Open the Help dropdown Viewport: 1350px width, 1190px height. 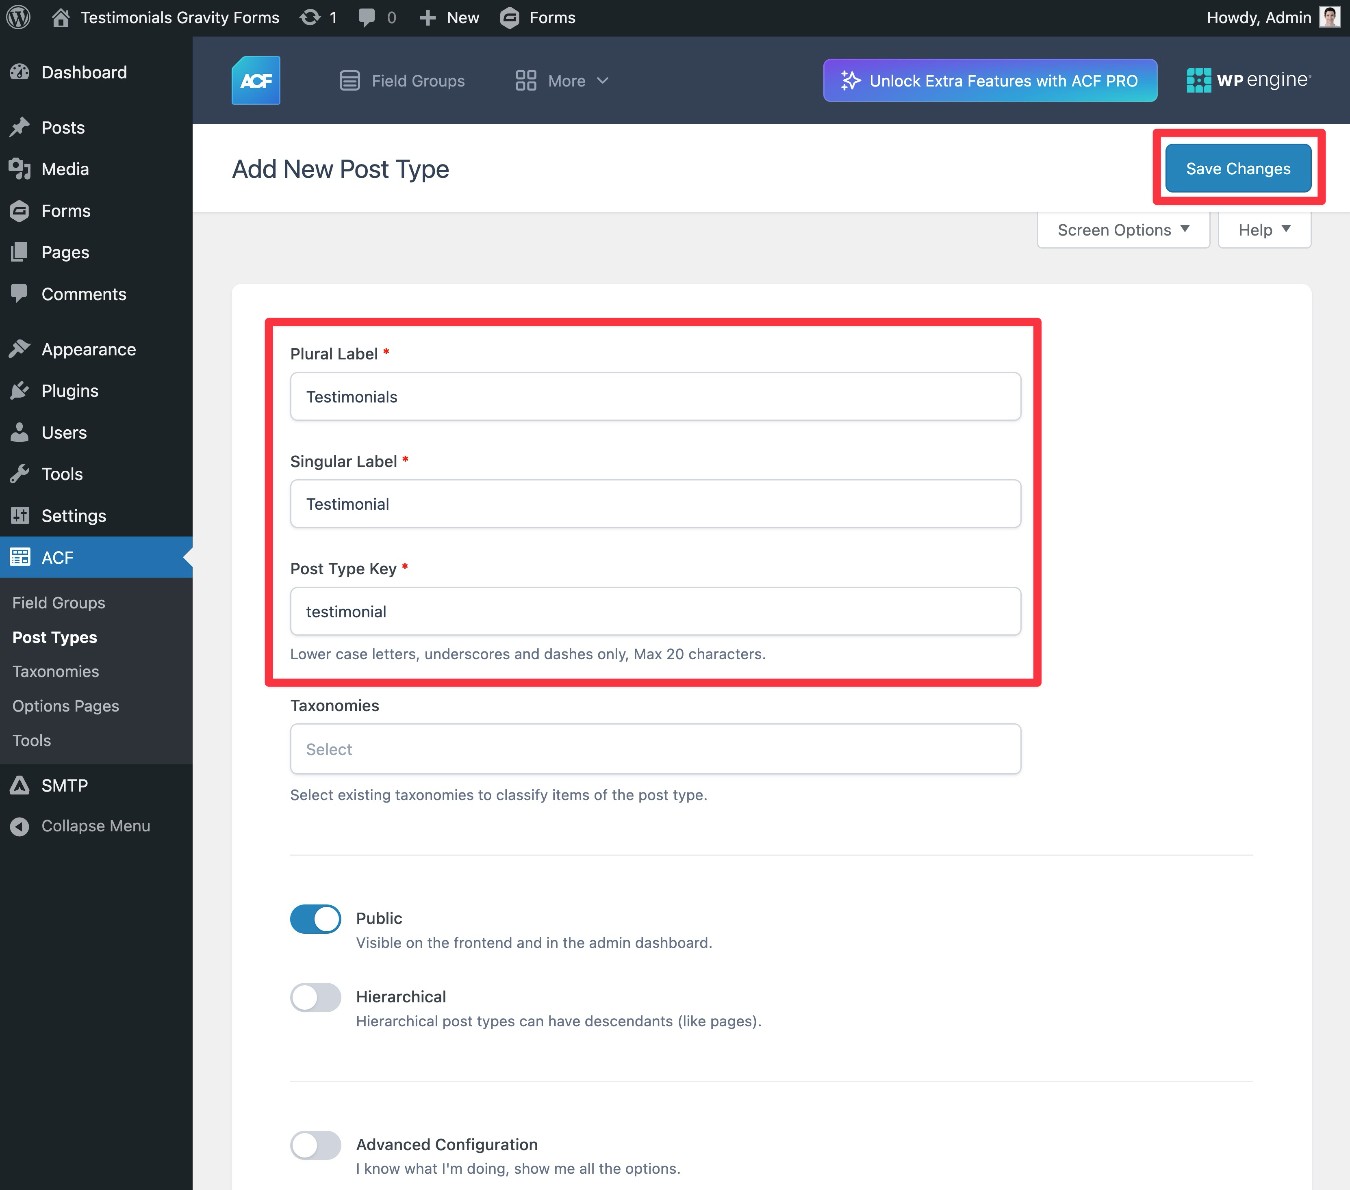(x=1263, y=230)
